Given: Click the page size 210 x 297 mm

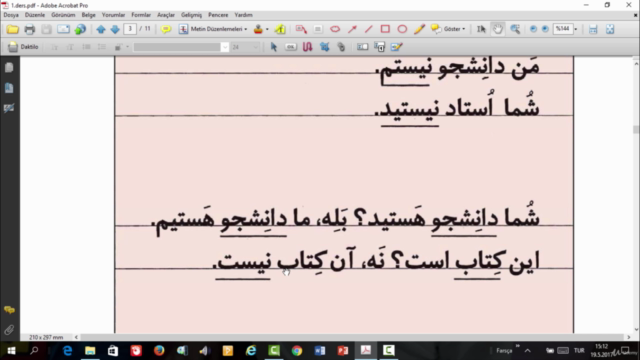Looking at the screenshot, I should tap(46, 338).
